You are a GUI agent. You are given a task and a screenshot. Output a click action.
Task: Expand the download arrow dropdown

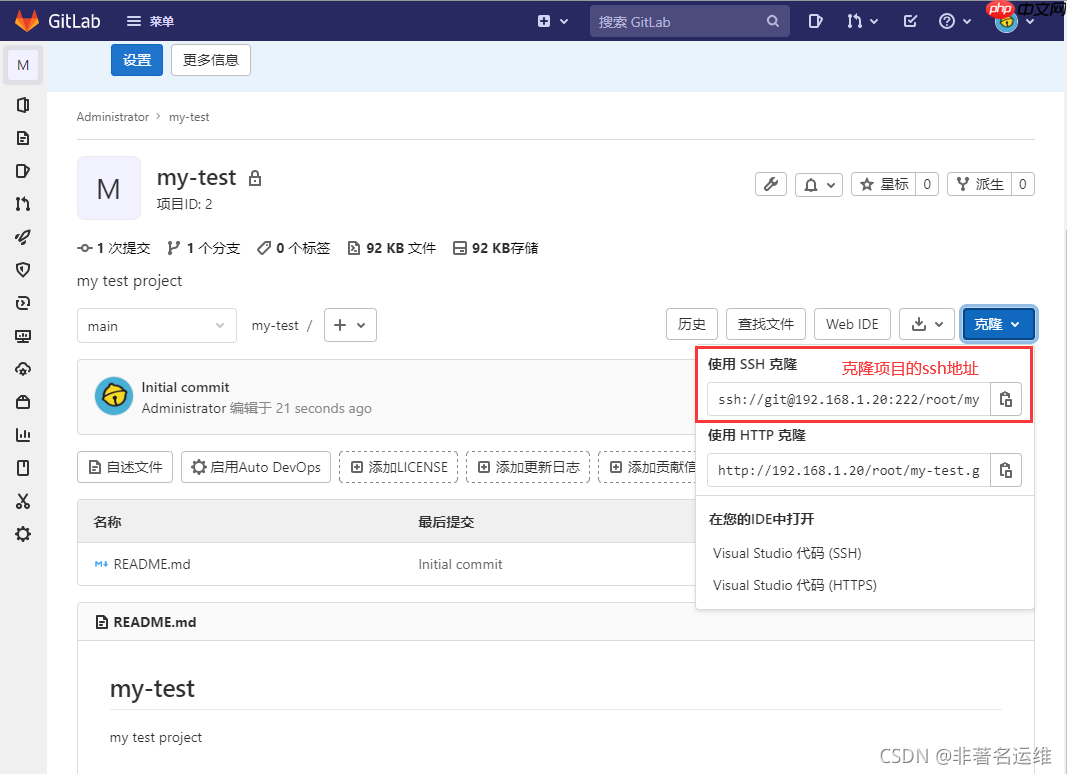926,323
